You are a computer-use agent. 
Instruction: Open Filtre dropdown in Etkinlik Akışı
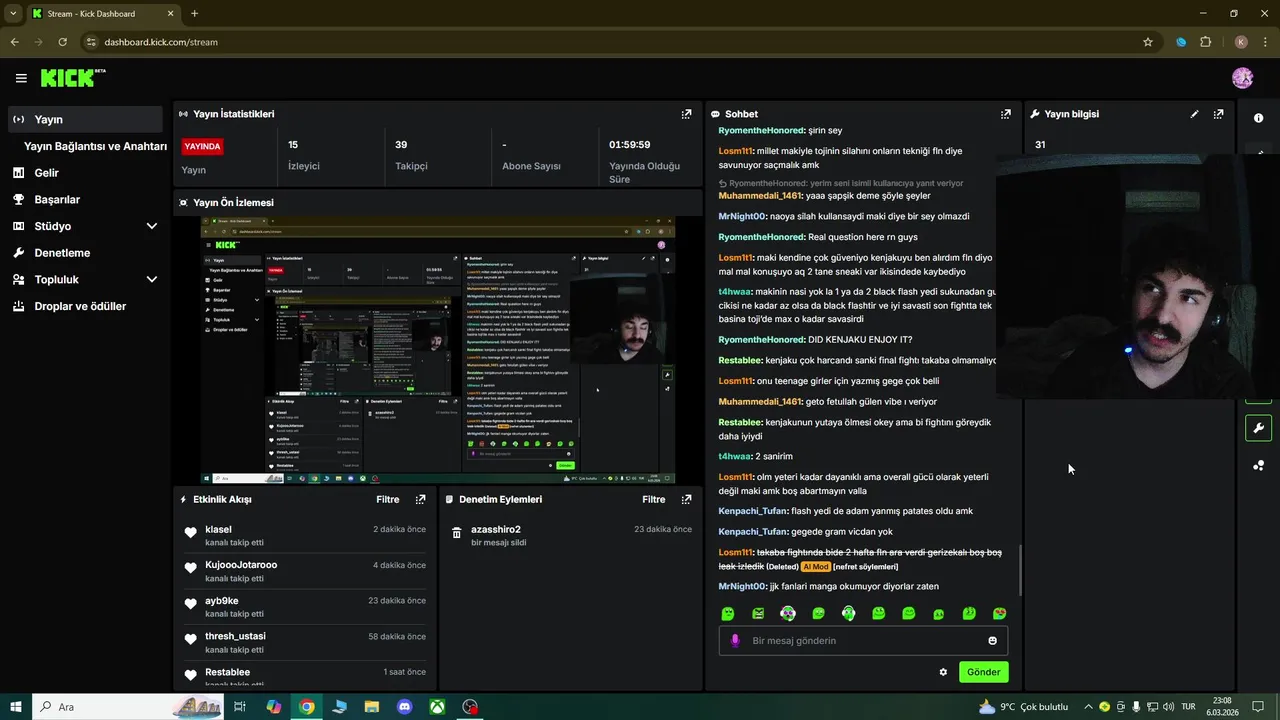pos(387,499)
